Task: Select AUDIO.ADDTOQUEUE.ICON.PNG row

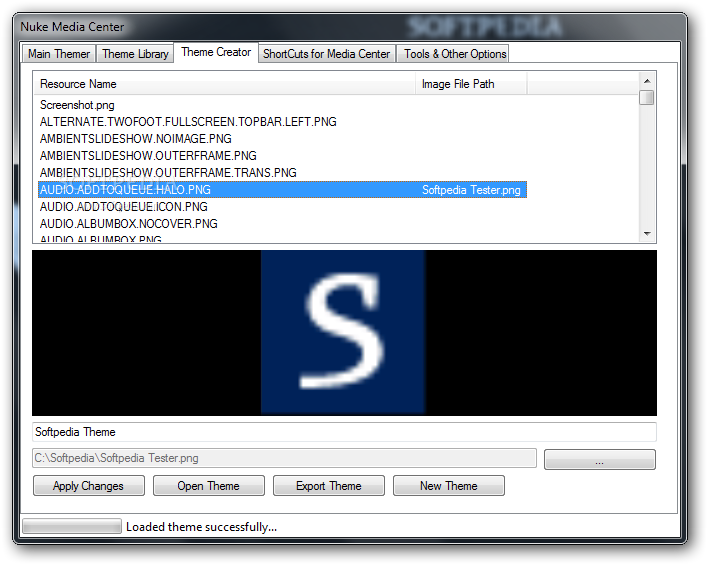Action: point(282,207)
